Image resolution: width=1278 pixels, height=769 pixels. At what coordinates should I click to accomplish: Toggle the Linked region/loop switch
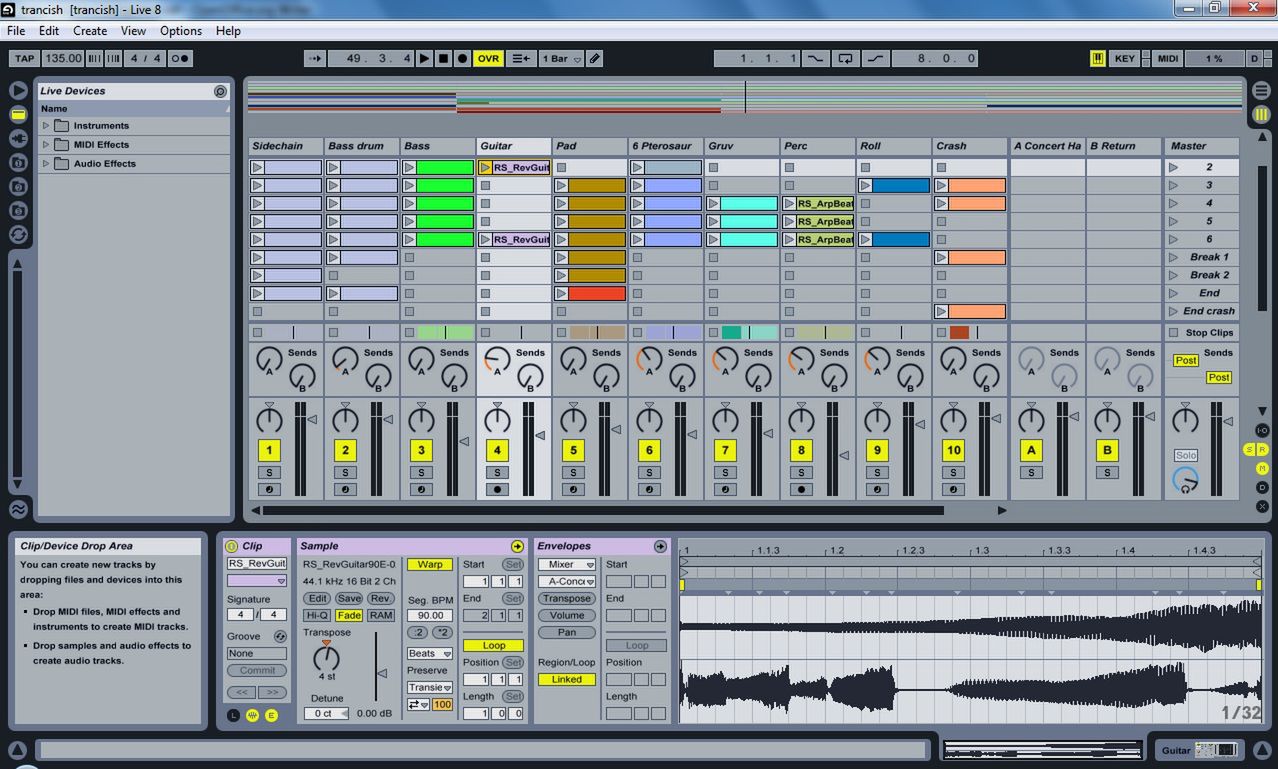(x=566, y=679)
